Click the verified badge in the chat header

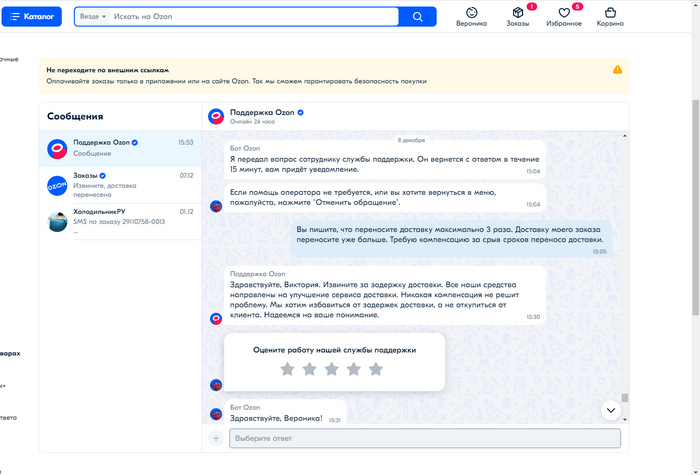pos(300,112)
